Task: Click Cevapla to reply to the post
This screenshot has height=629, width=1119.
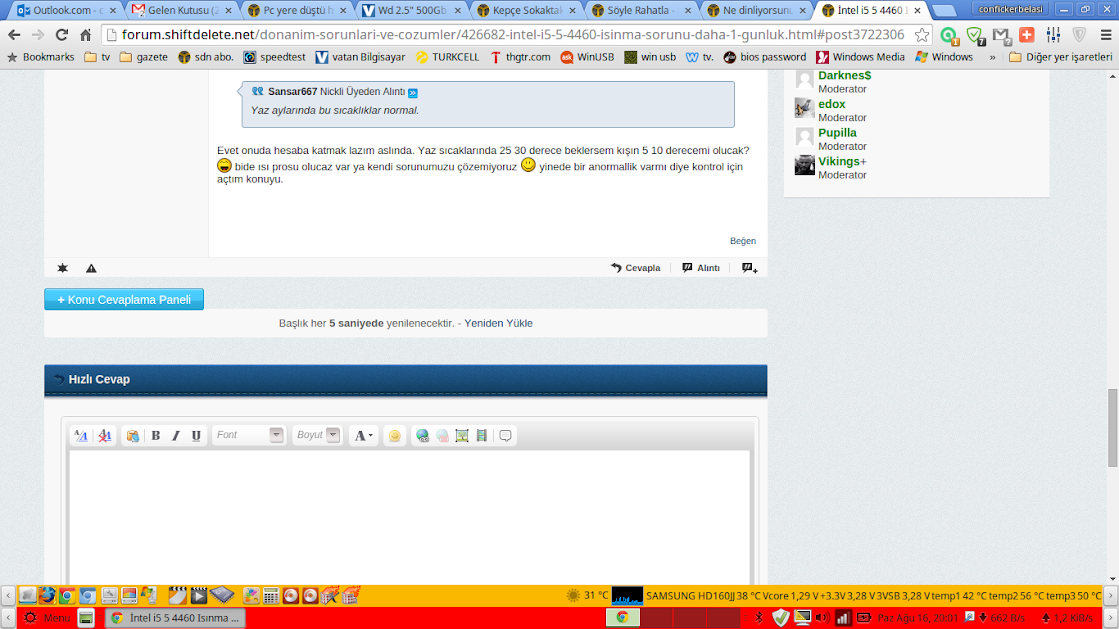Action: (636, 268)
